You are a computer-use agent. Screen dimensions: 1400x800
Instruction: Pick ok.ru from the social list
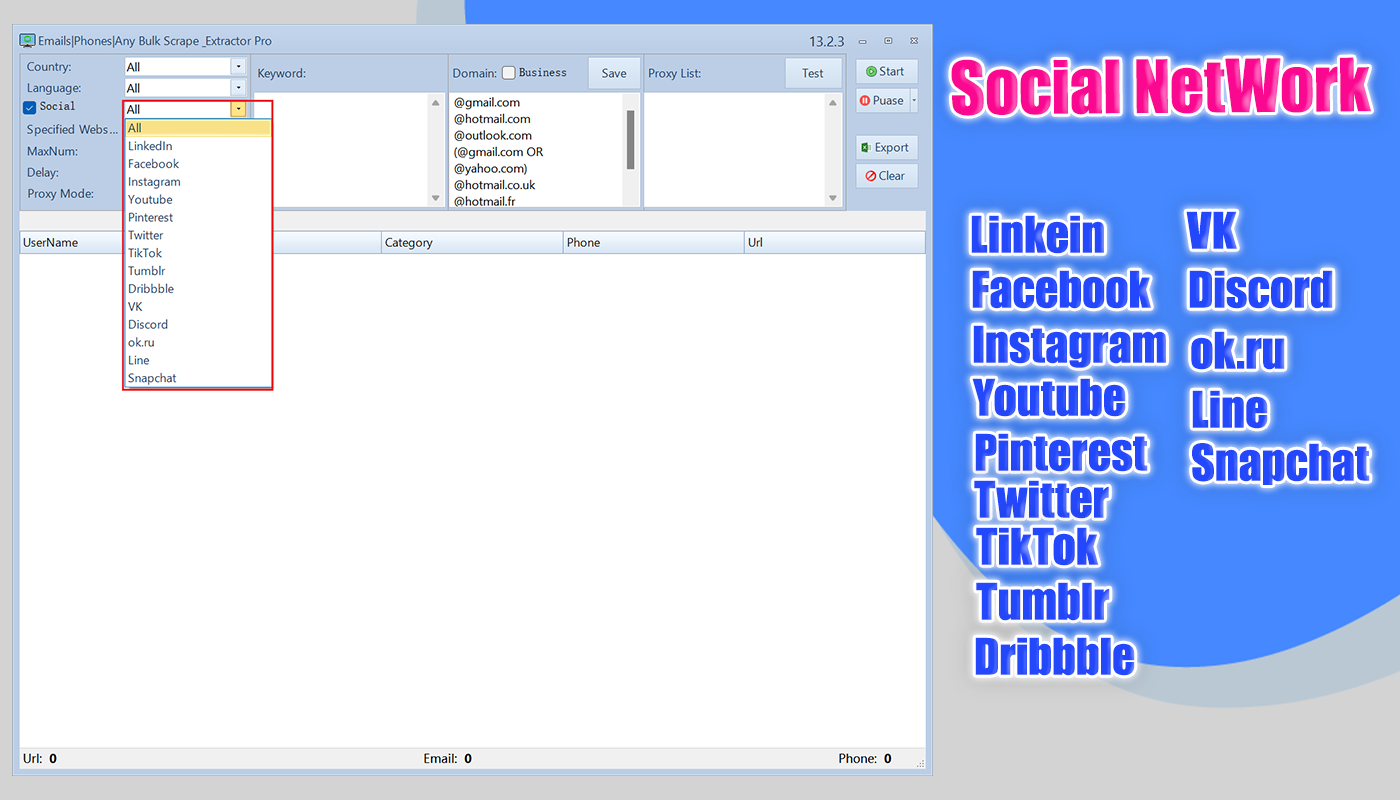click(x=198, y=343)
